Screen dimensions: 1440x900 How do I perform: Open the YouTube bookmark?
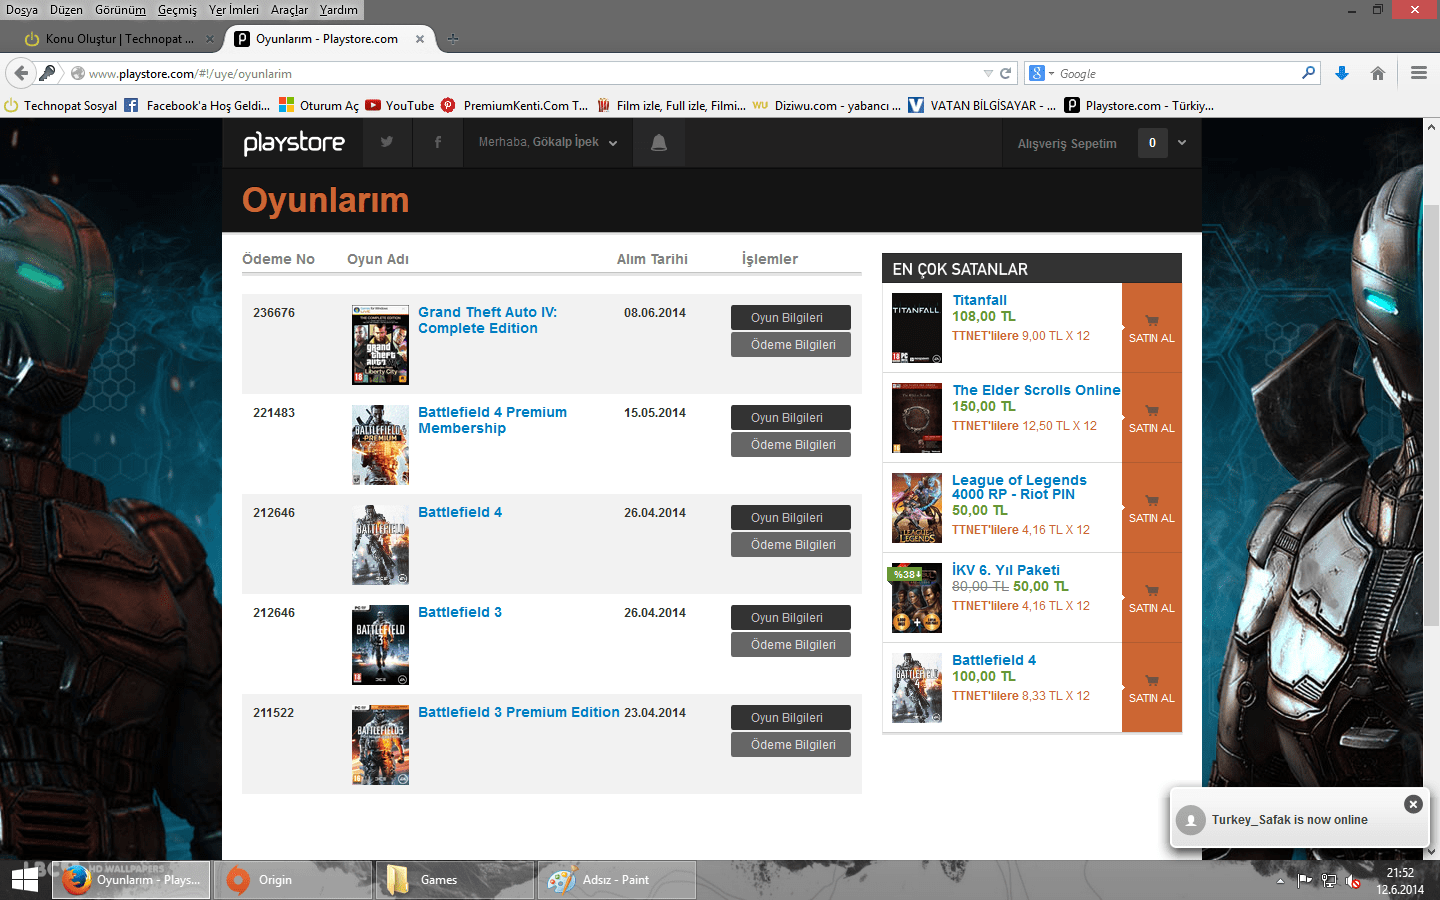[400, 105]
